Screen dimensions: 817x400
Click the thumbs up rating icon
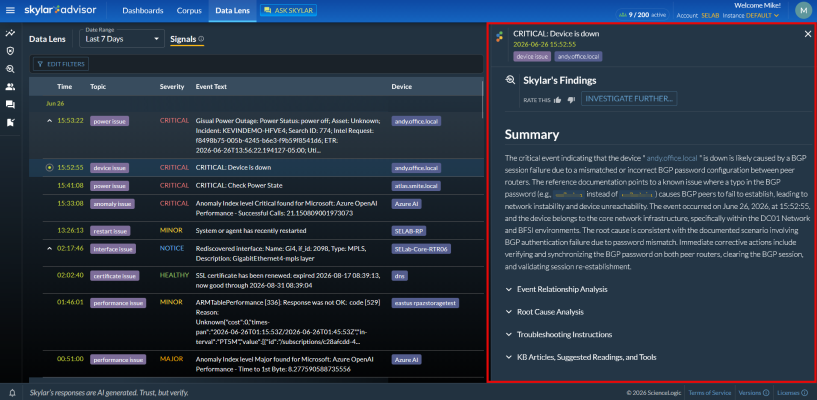[558, 99]
